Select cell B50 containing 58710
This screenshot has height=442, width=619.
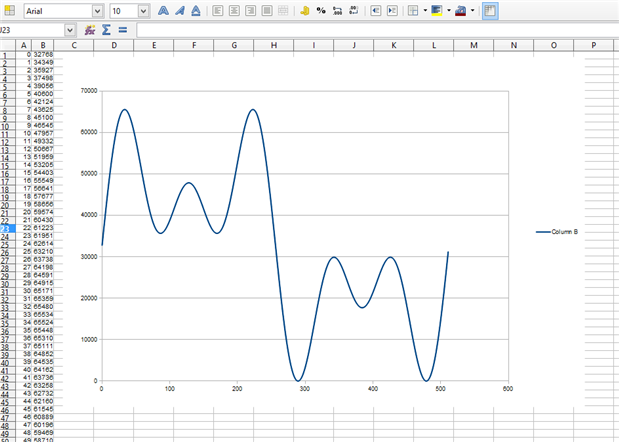(x=43, y=440)
